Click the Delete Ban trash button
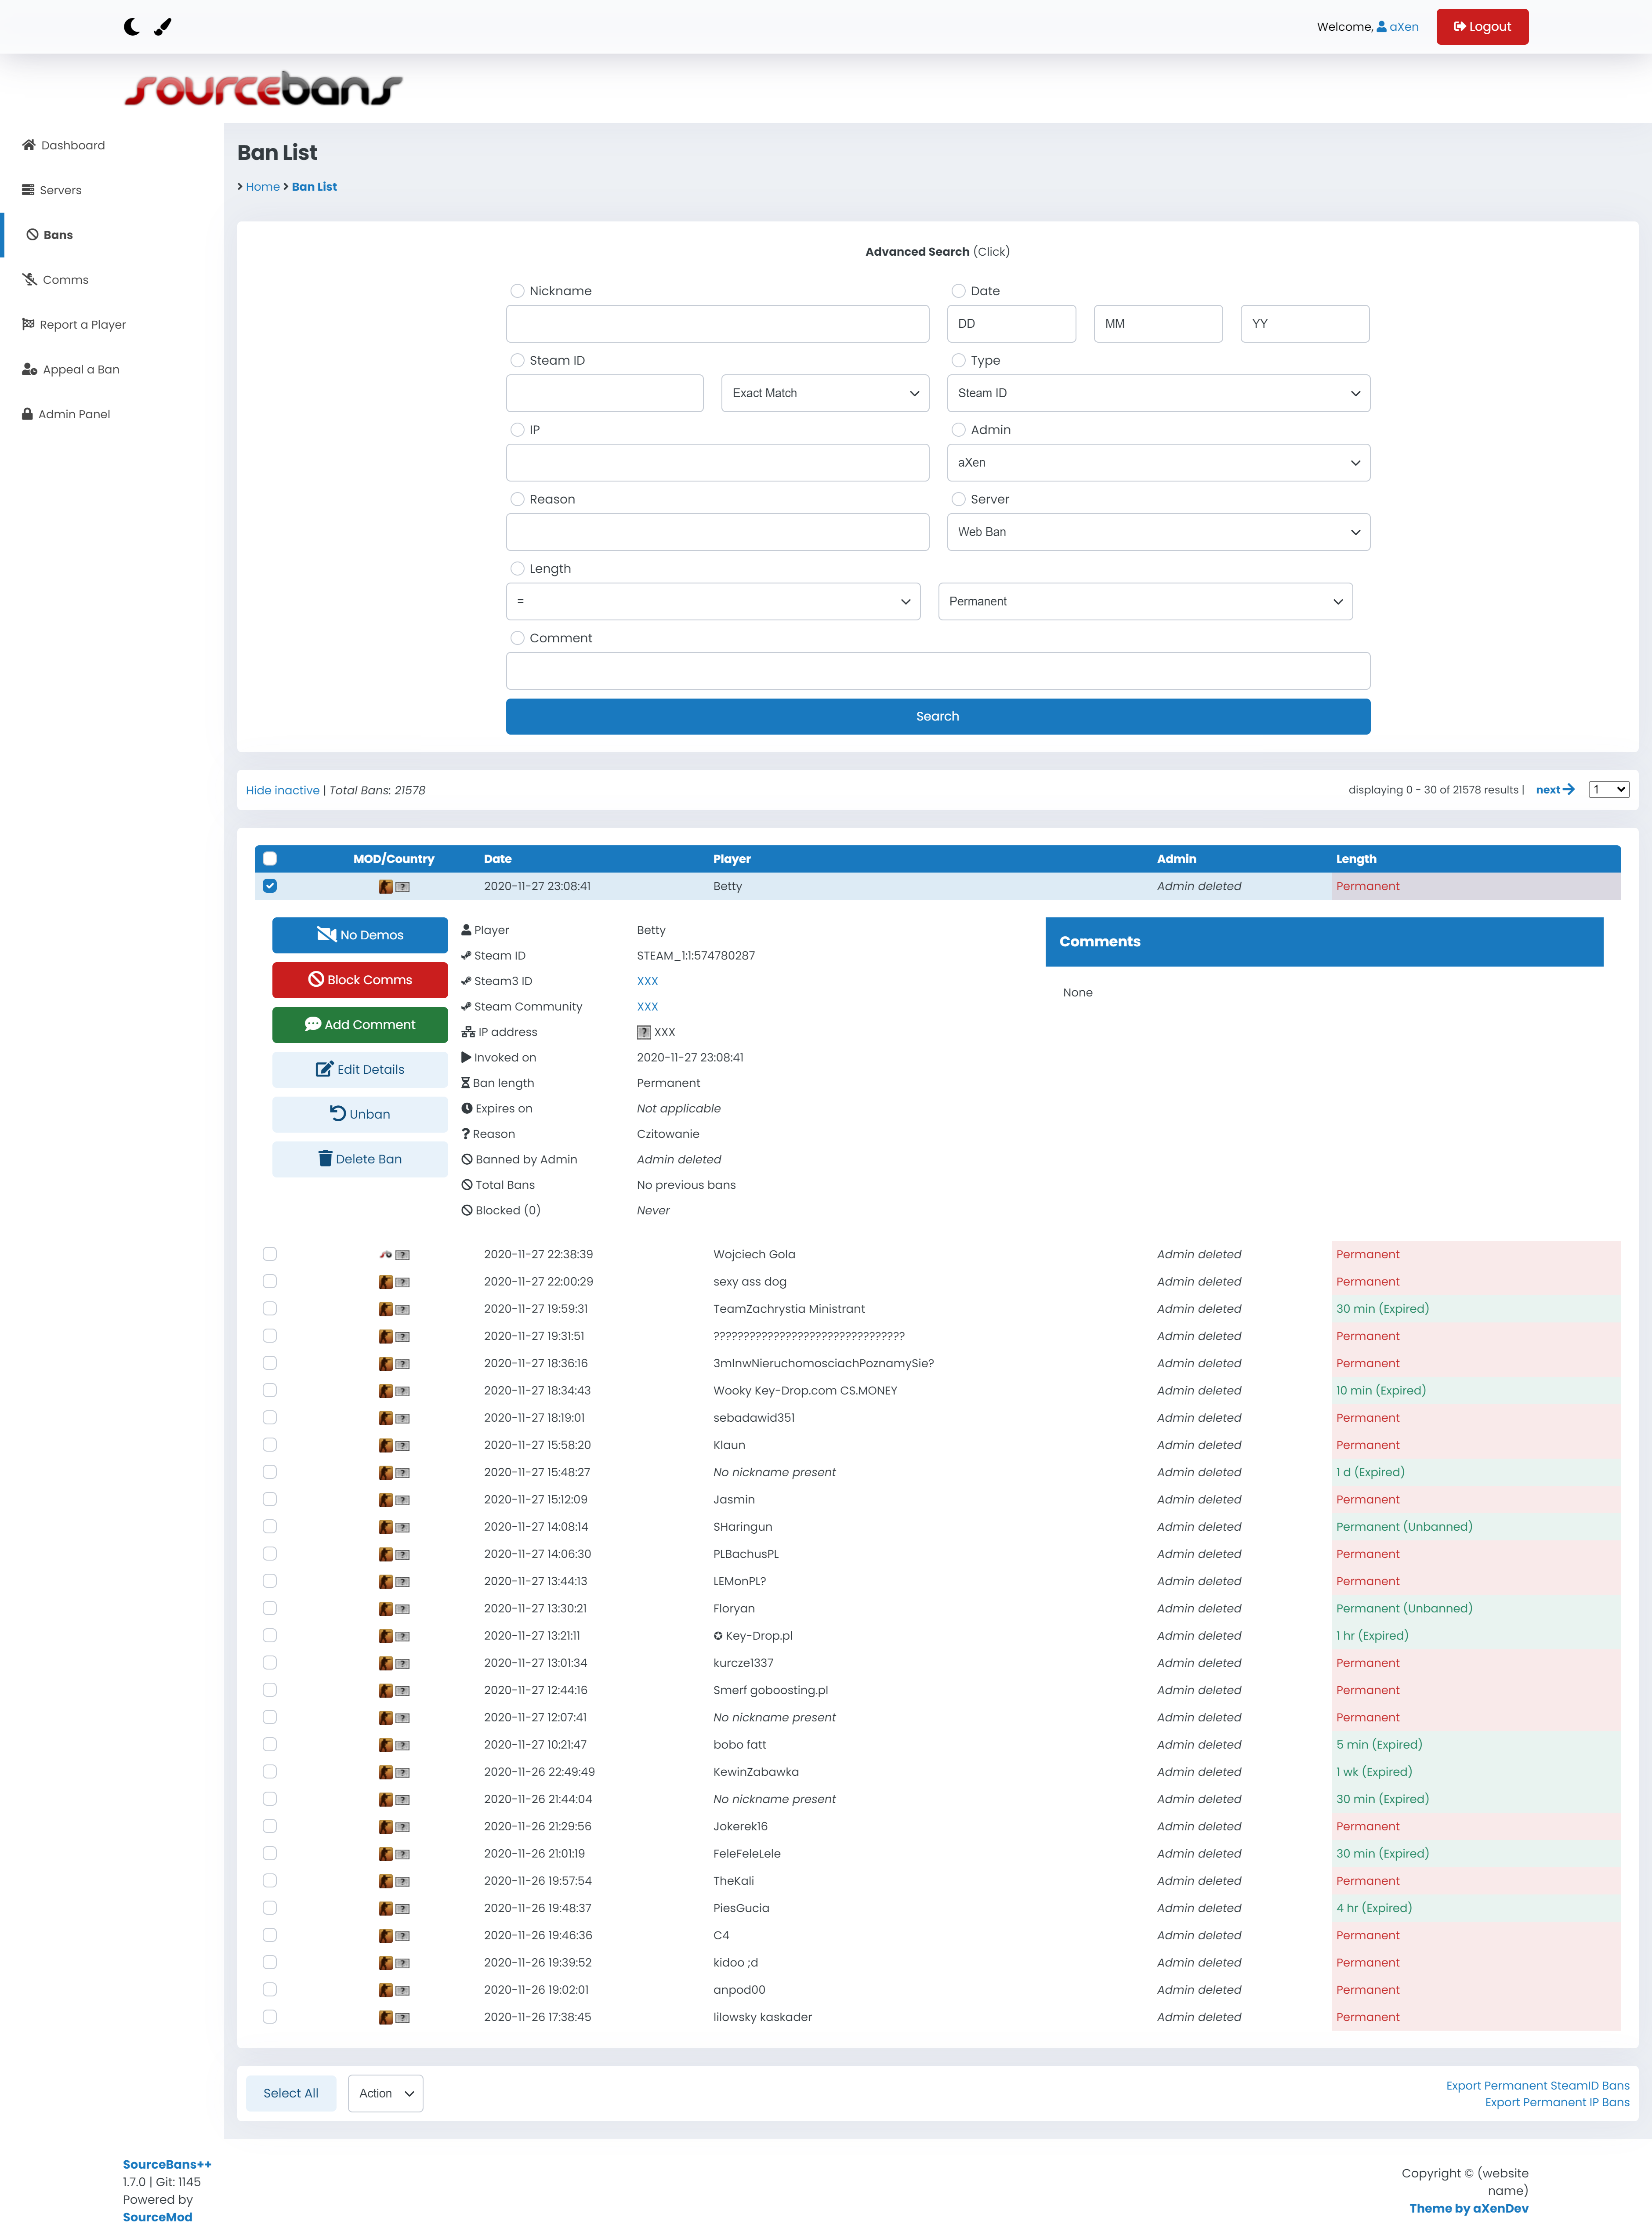The width and height of the screenshot is (1652, 2224). [x=360, y=1158]
